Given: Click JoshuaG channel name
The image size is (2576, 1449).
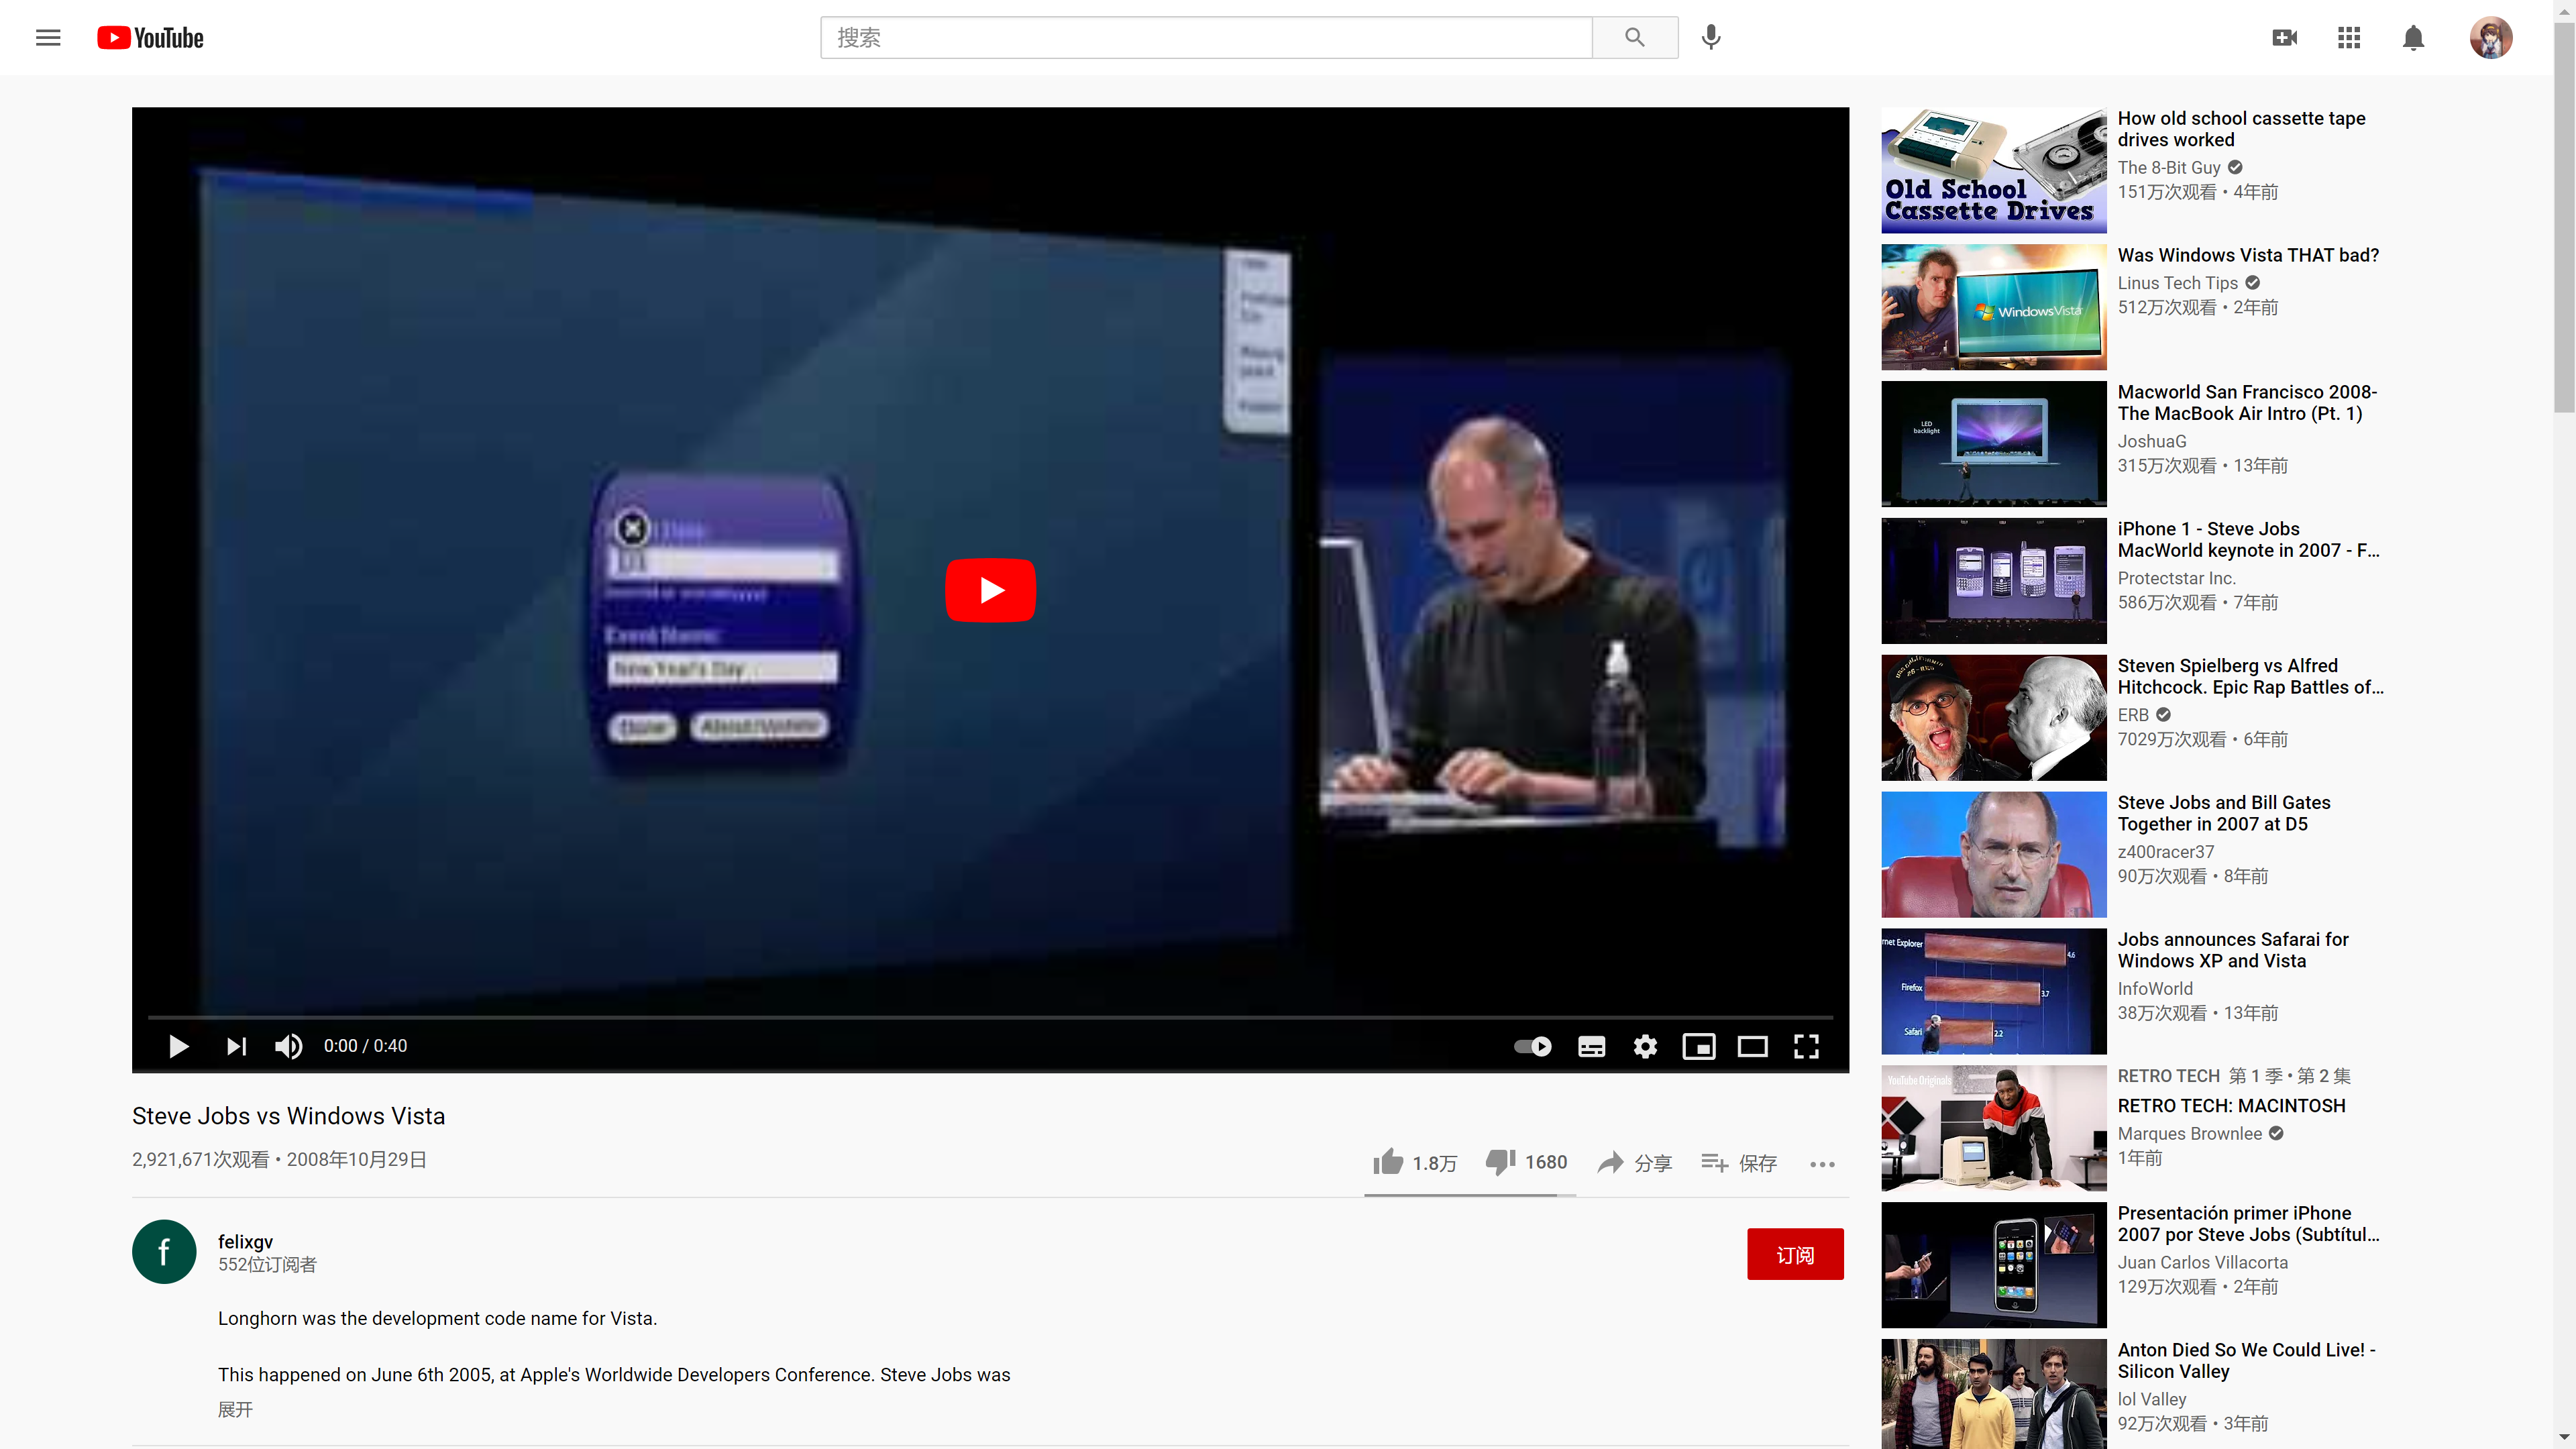Looking at the screenshot, I should click(x=2151, y=441).
